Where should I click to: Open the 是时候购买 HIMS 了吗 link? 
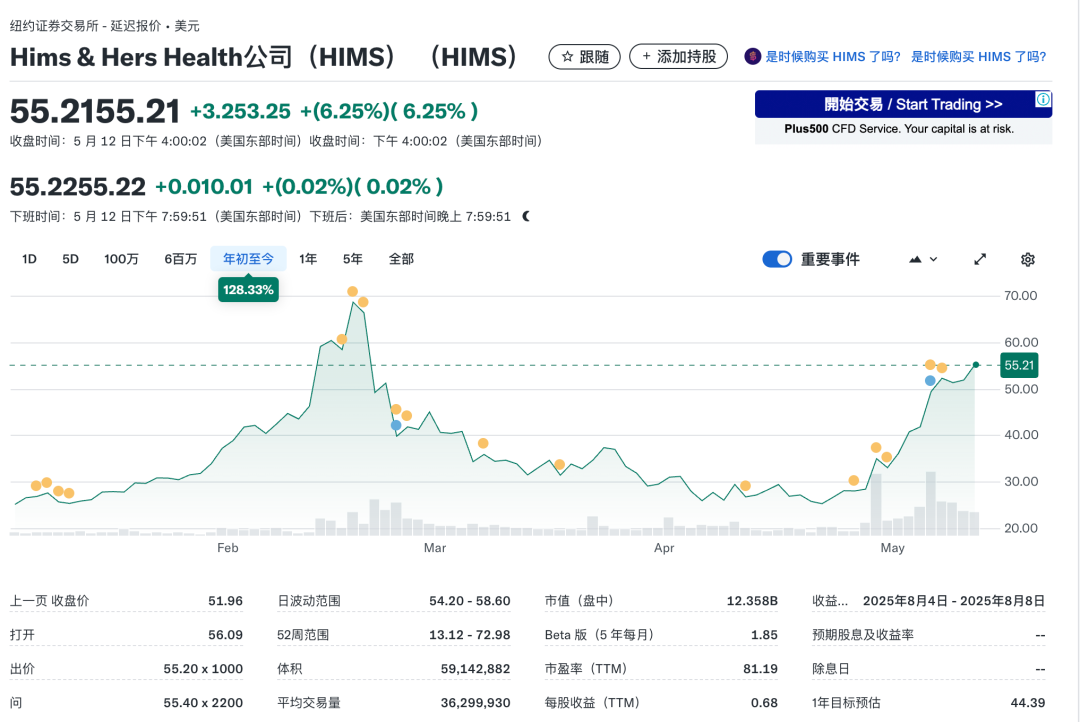point(832,57)
